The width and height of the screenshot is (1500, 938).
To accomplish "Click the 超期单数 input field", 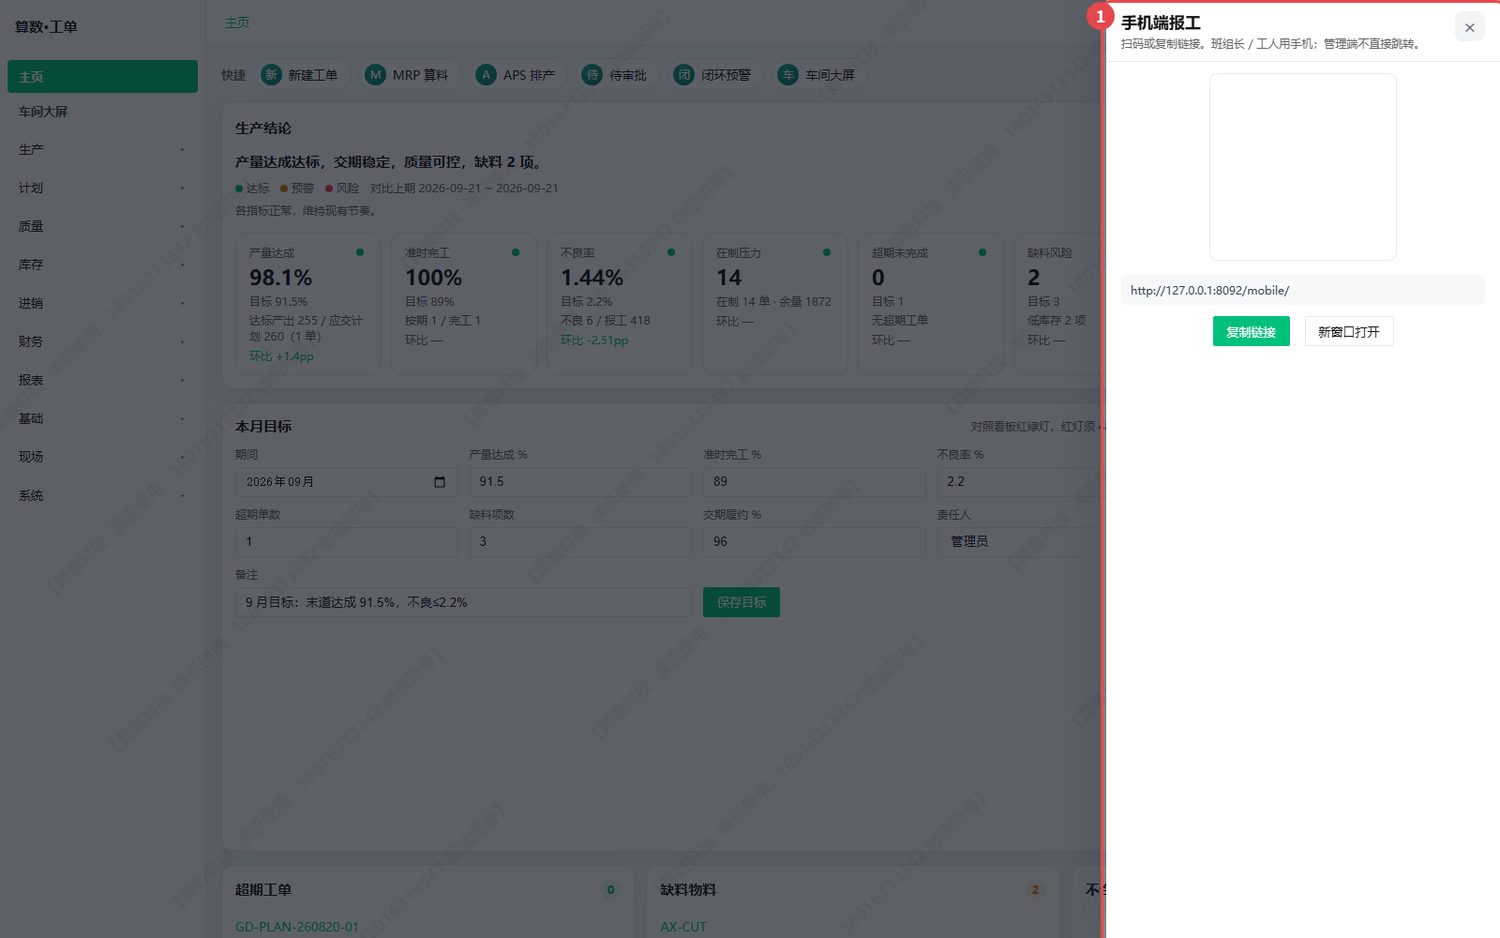I will pyautogui.click(x=346, y=542).
